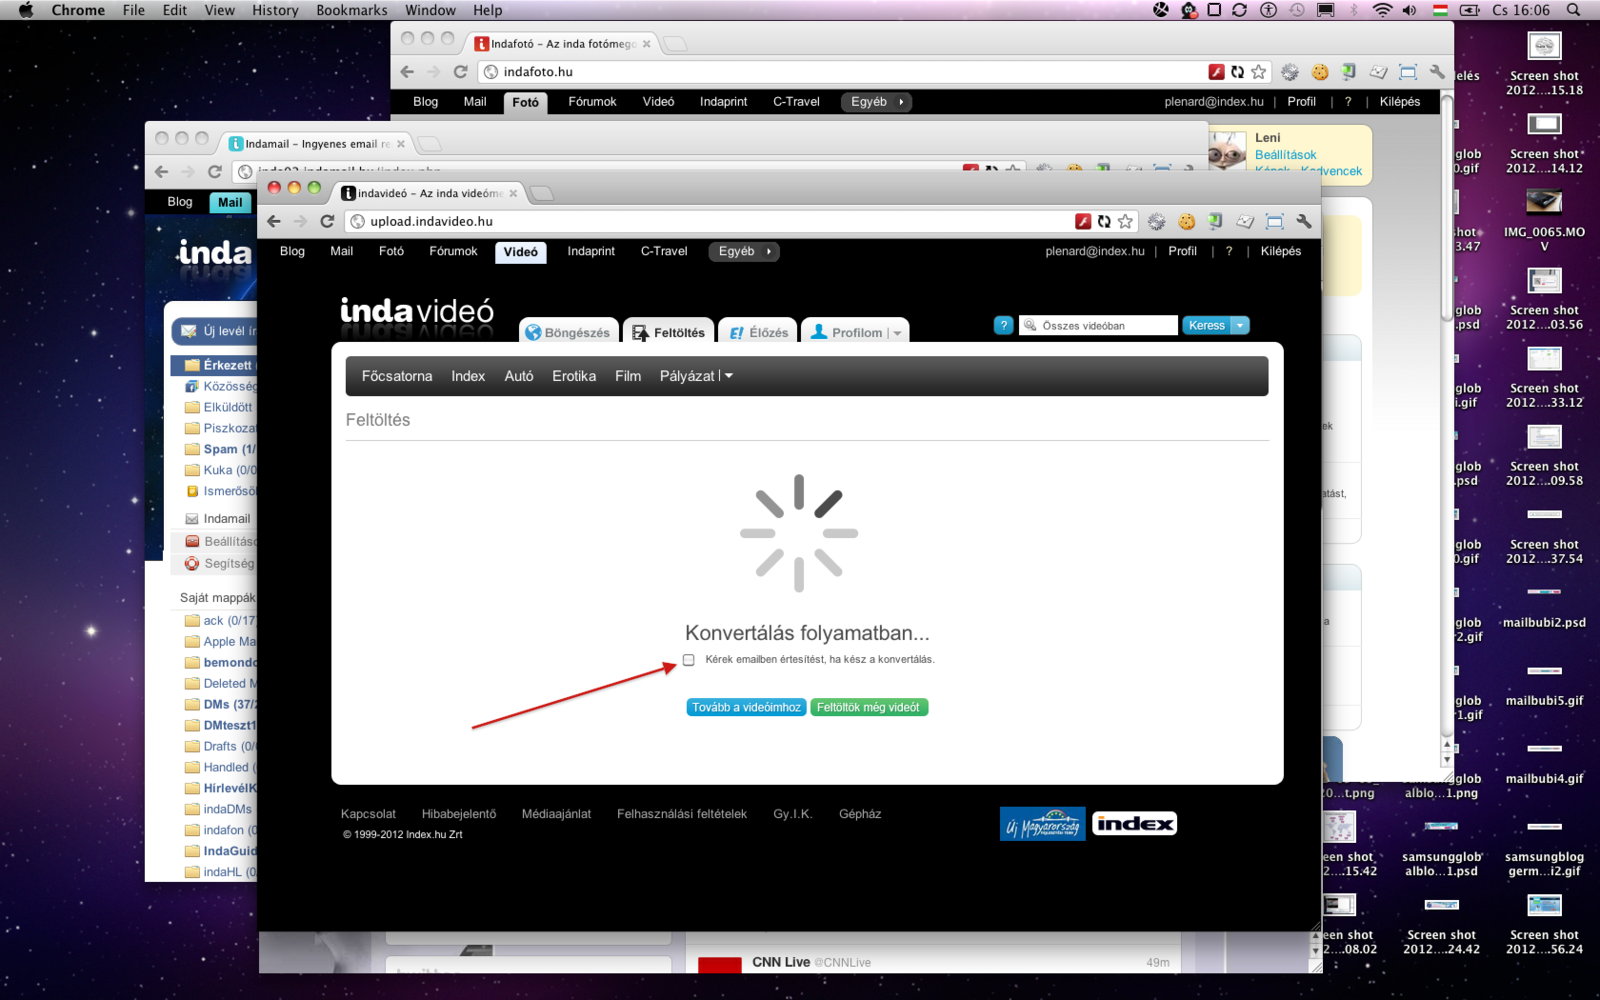The width and height of the screenshot is (1600, 1000).
Task: Open the Élőzés tab
Action: coord(758,332)
